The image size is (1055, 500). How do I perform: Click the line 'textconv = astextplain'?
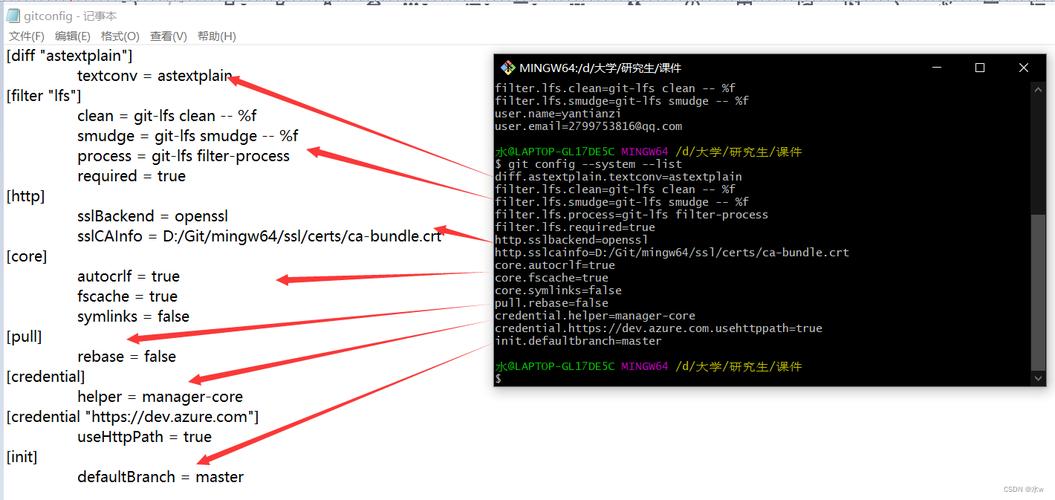[155, 76]
